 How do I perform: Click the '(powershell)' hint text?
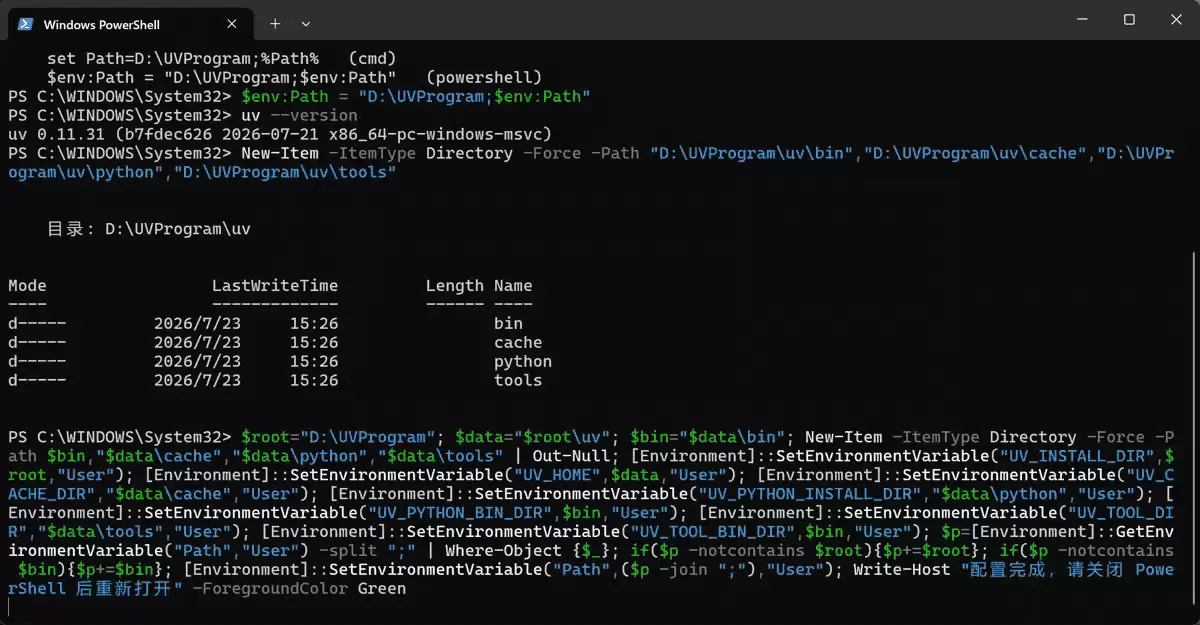484,77
